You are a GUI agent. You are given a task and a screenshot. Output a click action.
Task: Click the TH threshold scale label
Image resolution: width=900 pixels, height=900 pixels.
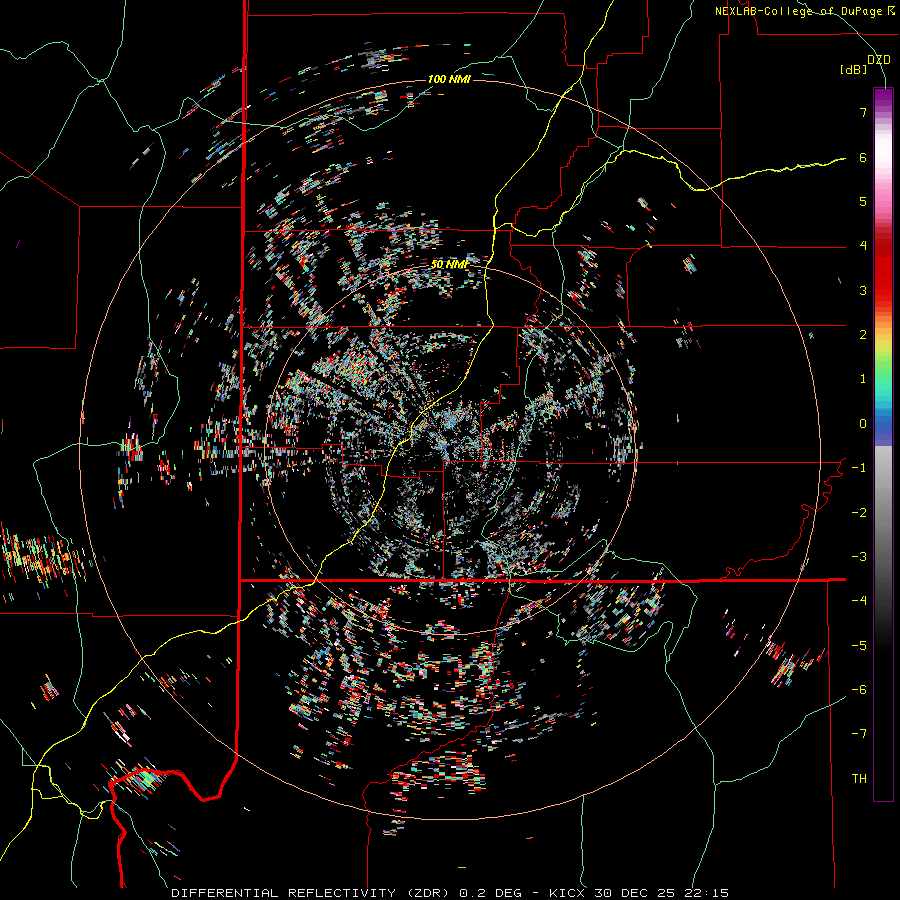pyautogui.click(x=859, y=778)
